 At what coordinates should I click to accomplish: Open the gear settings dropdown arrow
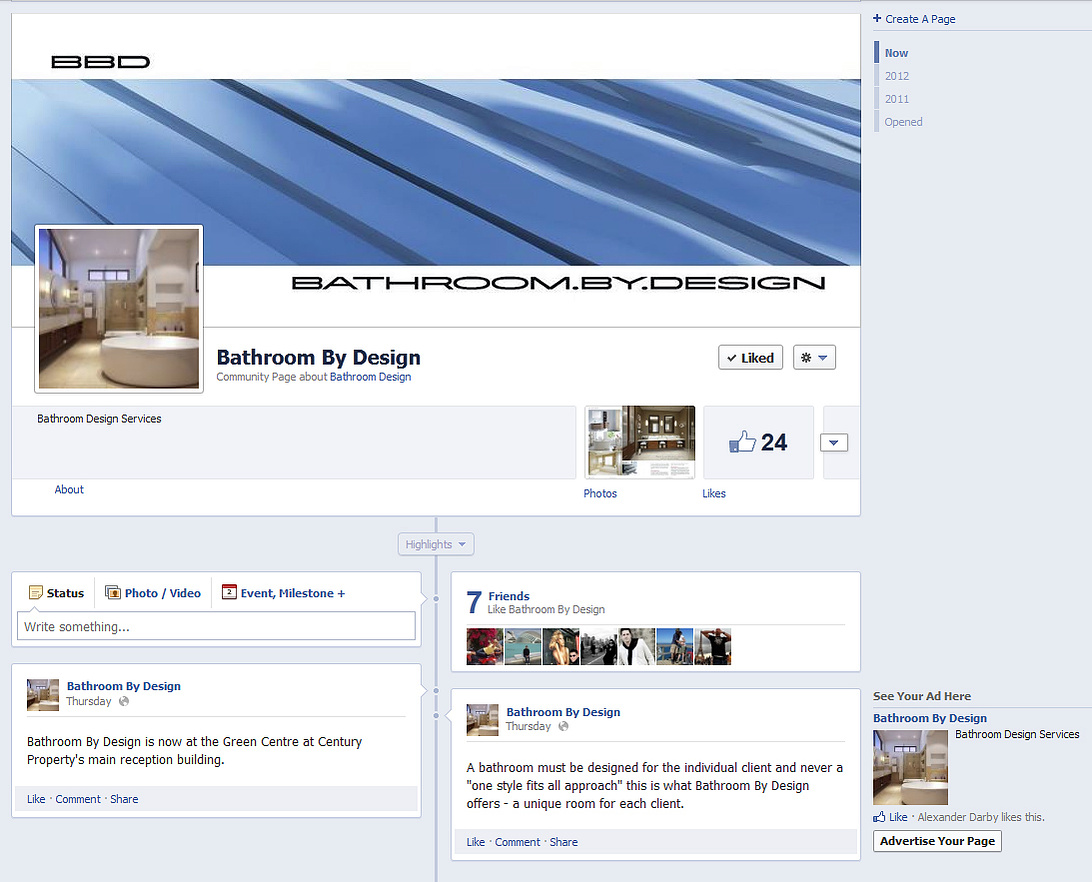822,357
